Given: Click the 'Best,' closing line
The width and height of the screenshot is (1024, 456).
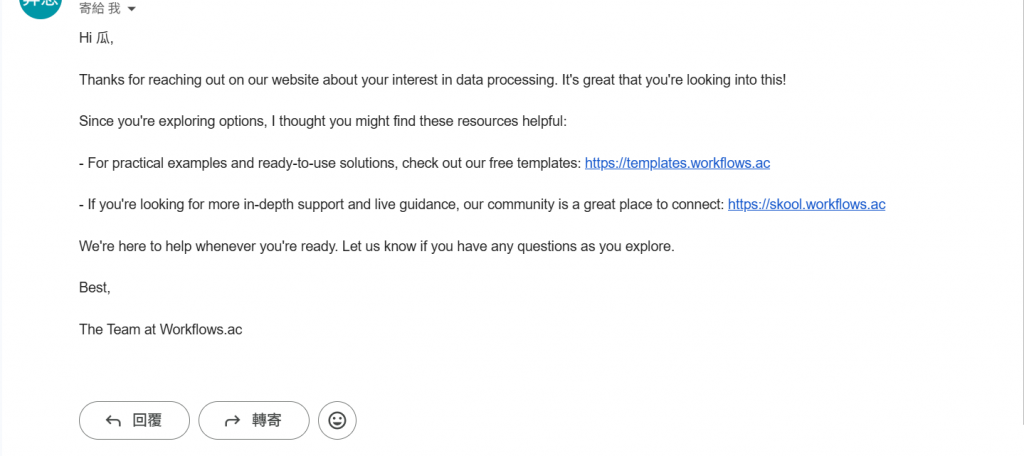Looking at the screenshot, I should point(95,287).
